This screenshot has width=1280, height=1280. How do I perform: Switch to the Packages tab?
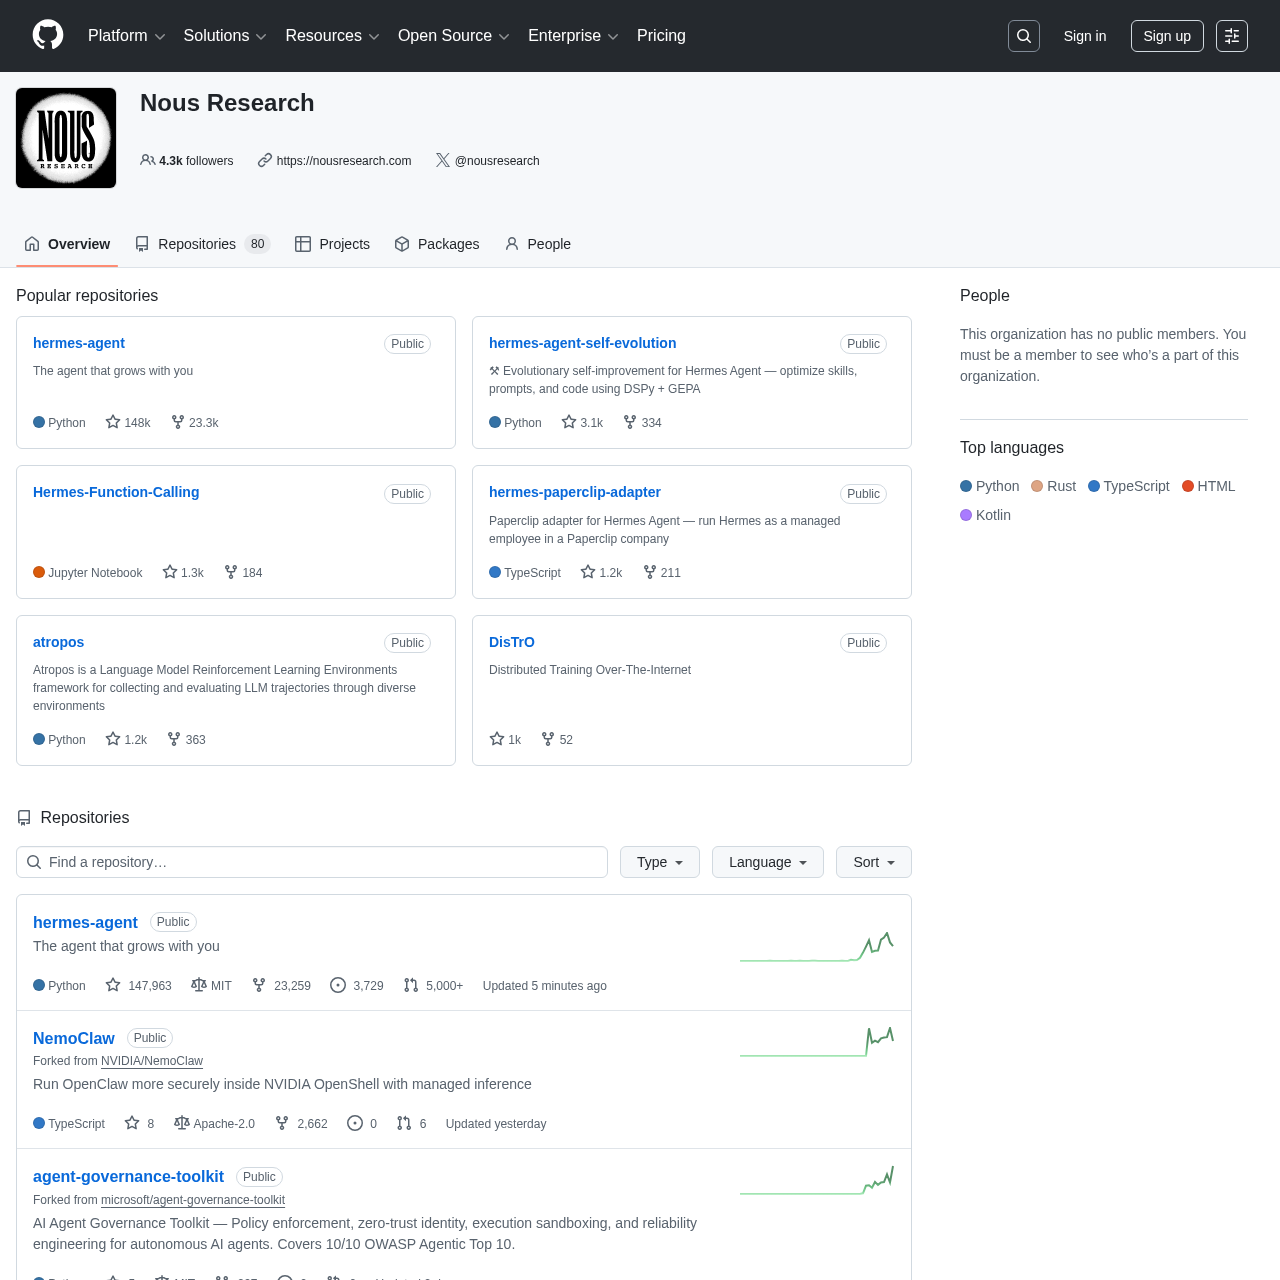[x=437, y=244]
